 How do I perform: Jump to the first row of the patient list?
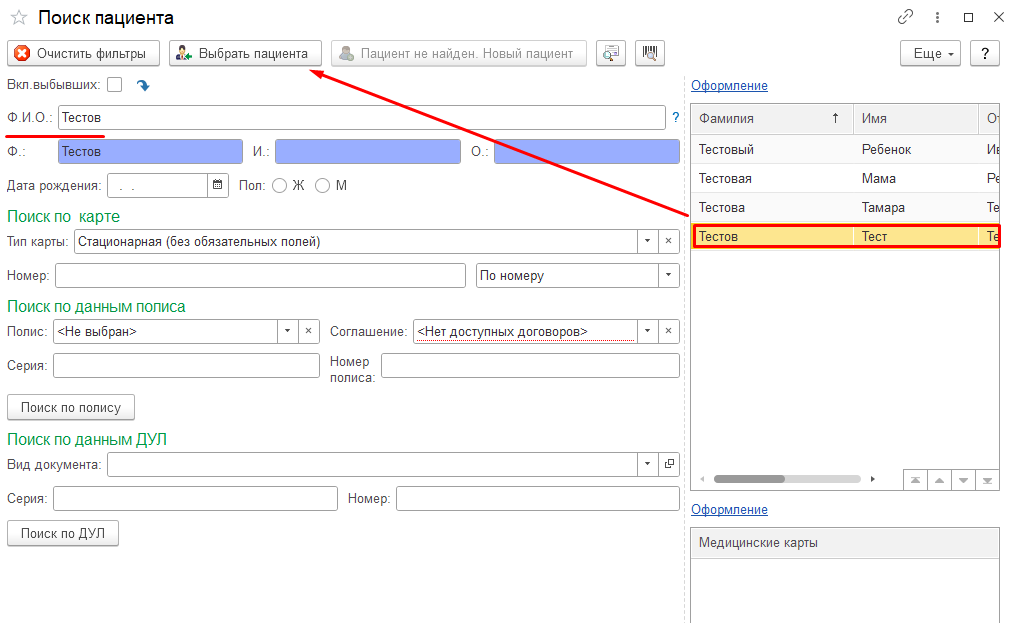[x=915, y=480]
